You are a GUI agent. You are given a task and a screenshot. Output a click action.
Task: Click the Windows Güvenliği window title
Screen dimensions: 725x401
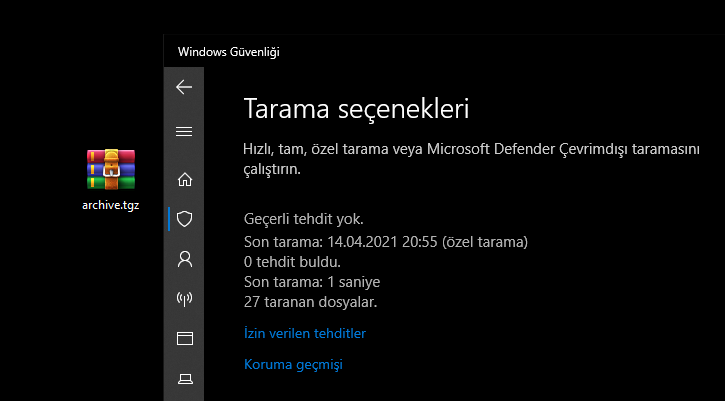pyautogui.click(x=228, y=52)
